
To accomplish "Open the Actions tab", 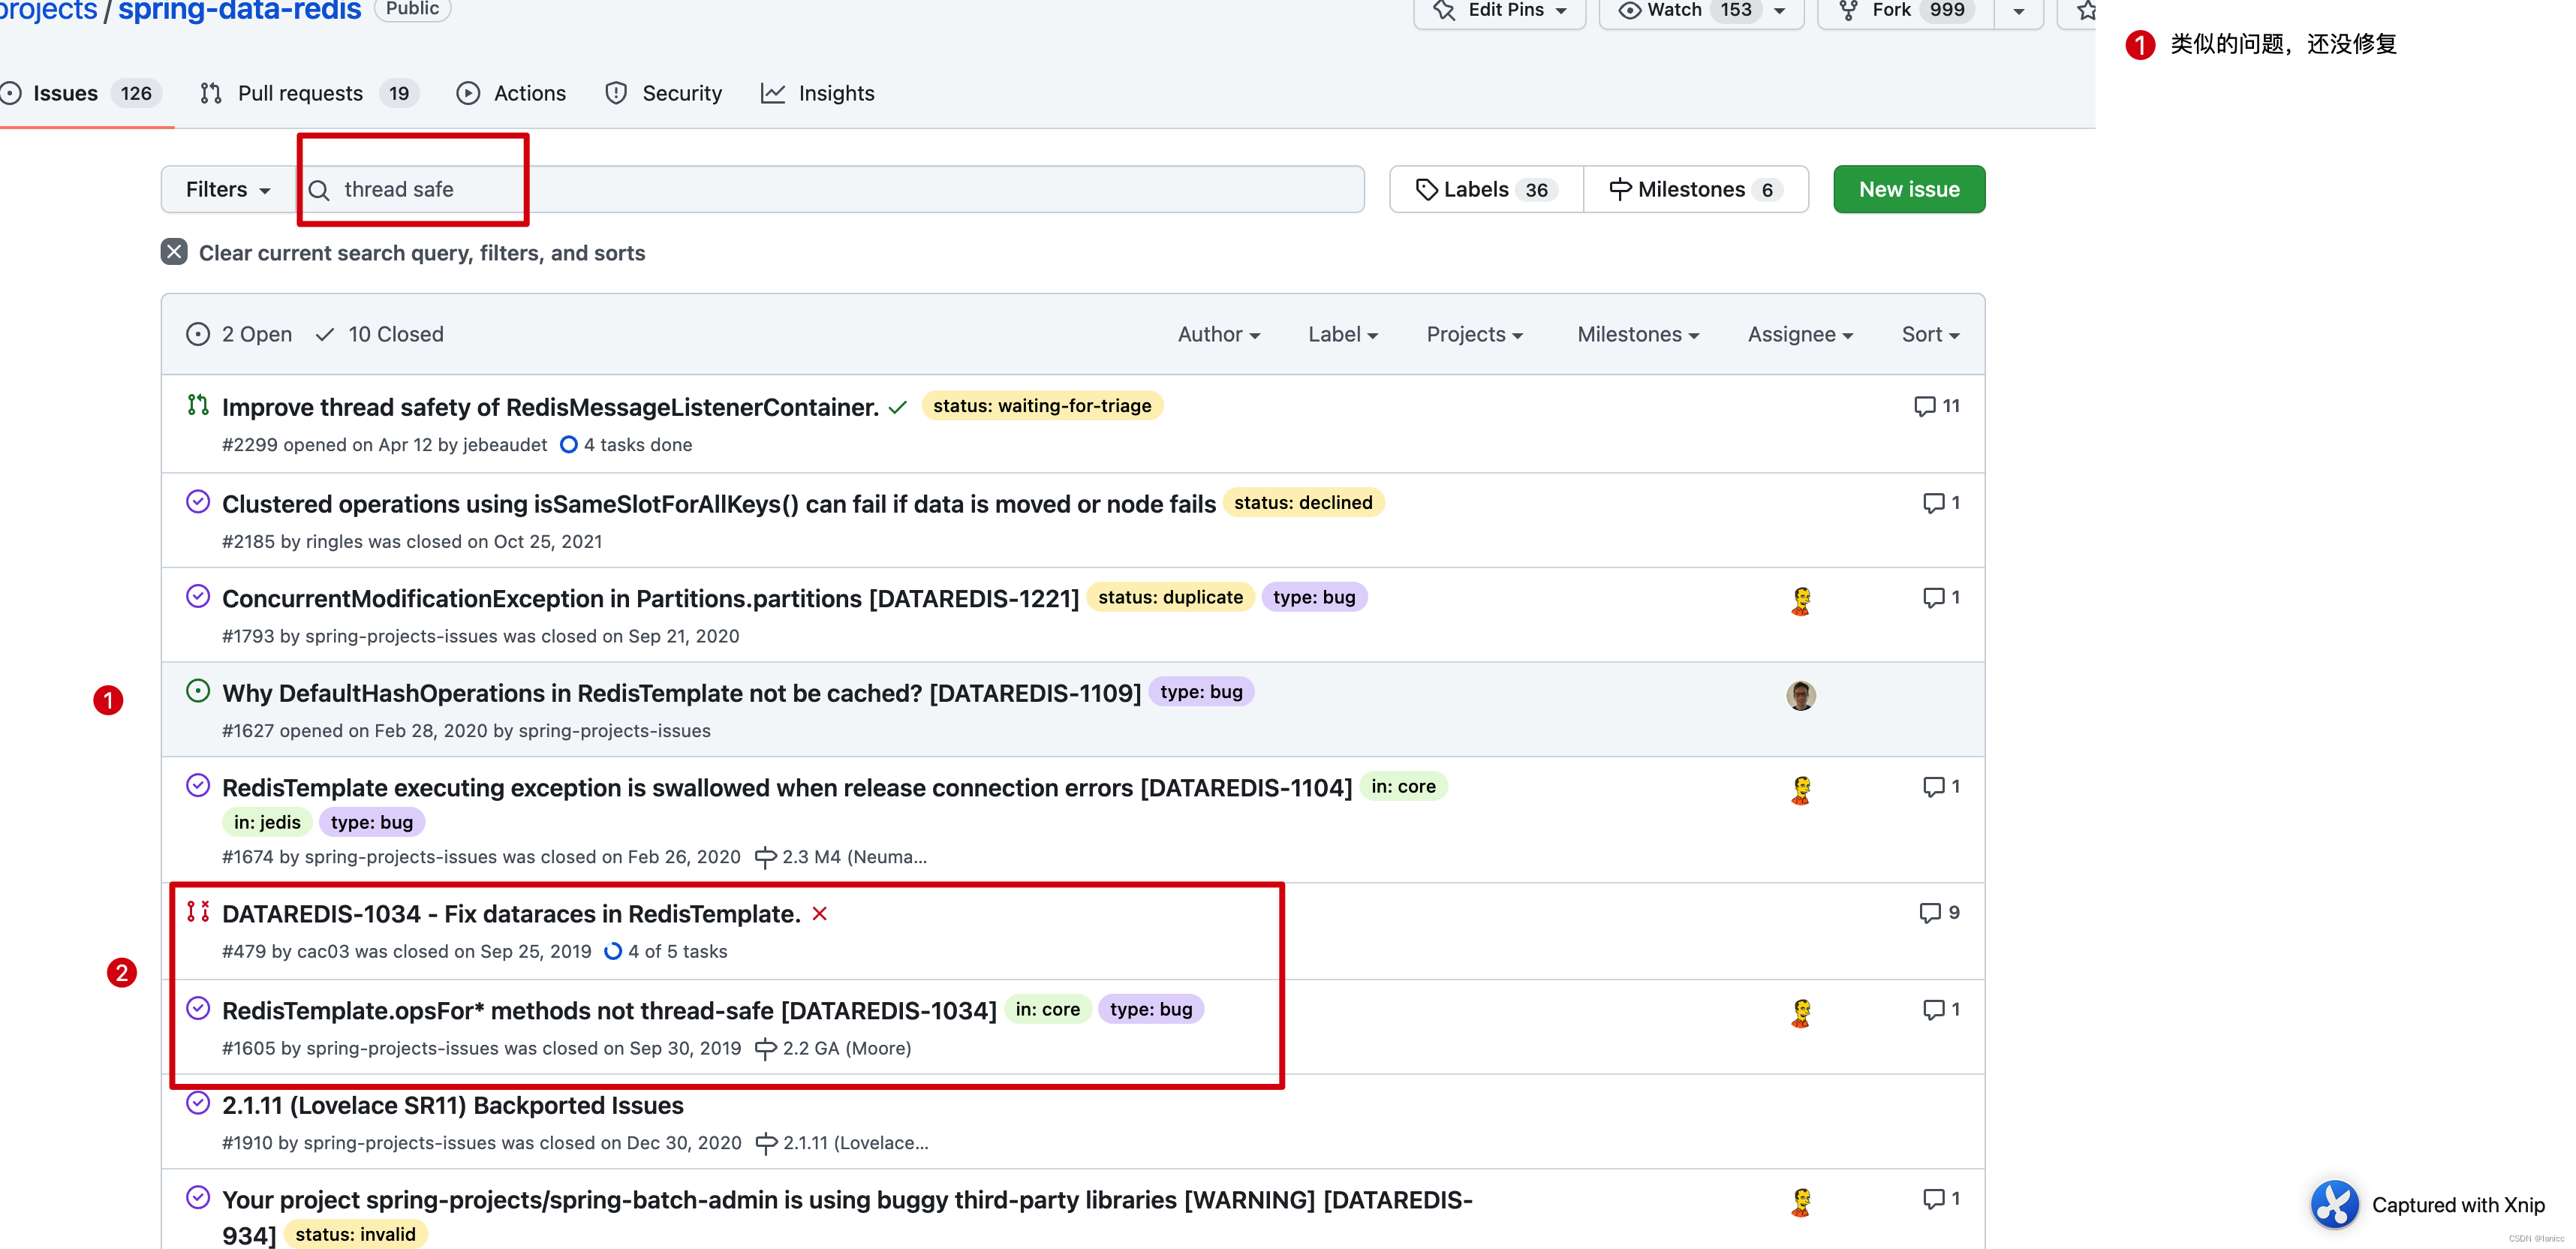I will [x=511, y=94].
